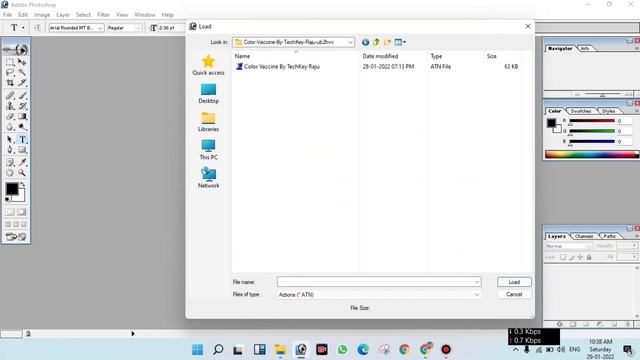The height and width of the screenshot is (360, 640).
Task: Open the File name dropdown list
Action: [477, 282]
